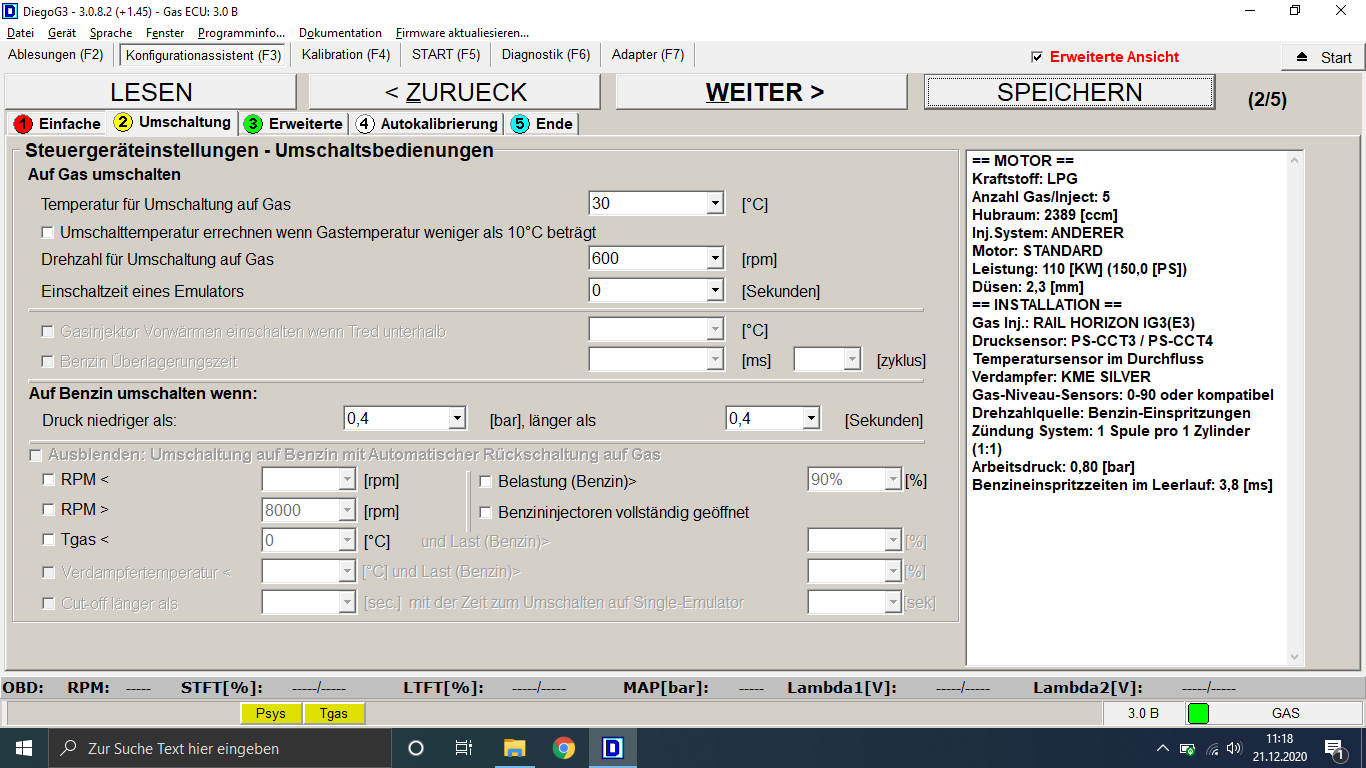Image resolution: width=1366 pixels, height=768 pixels.
Task: Open the notification center icon
Action: (x=1335, y=748)
